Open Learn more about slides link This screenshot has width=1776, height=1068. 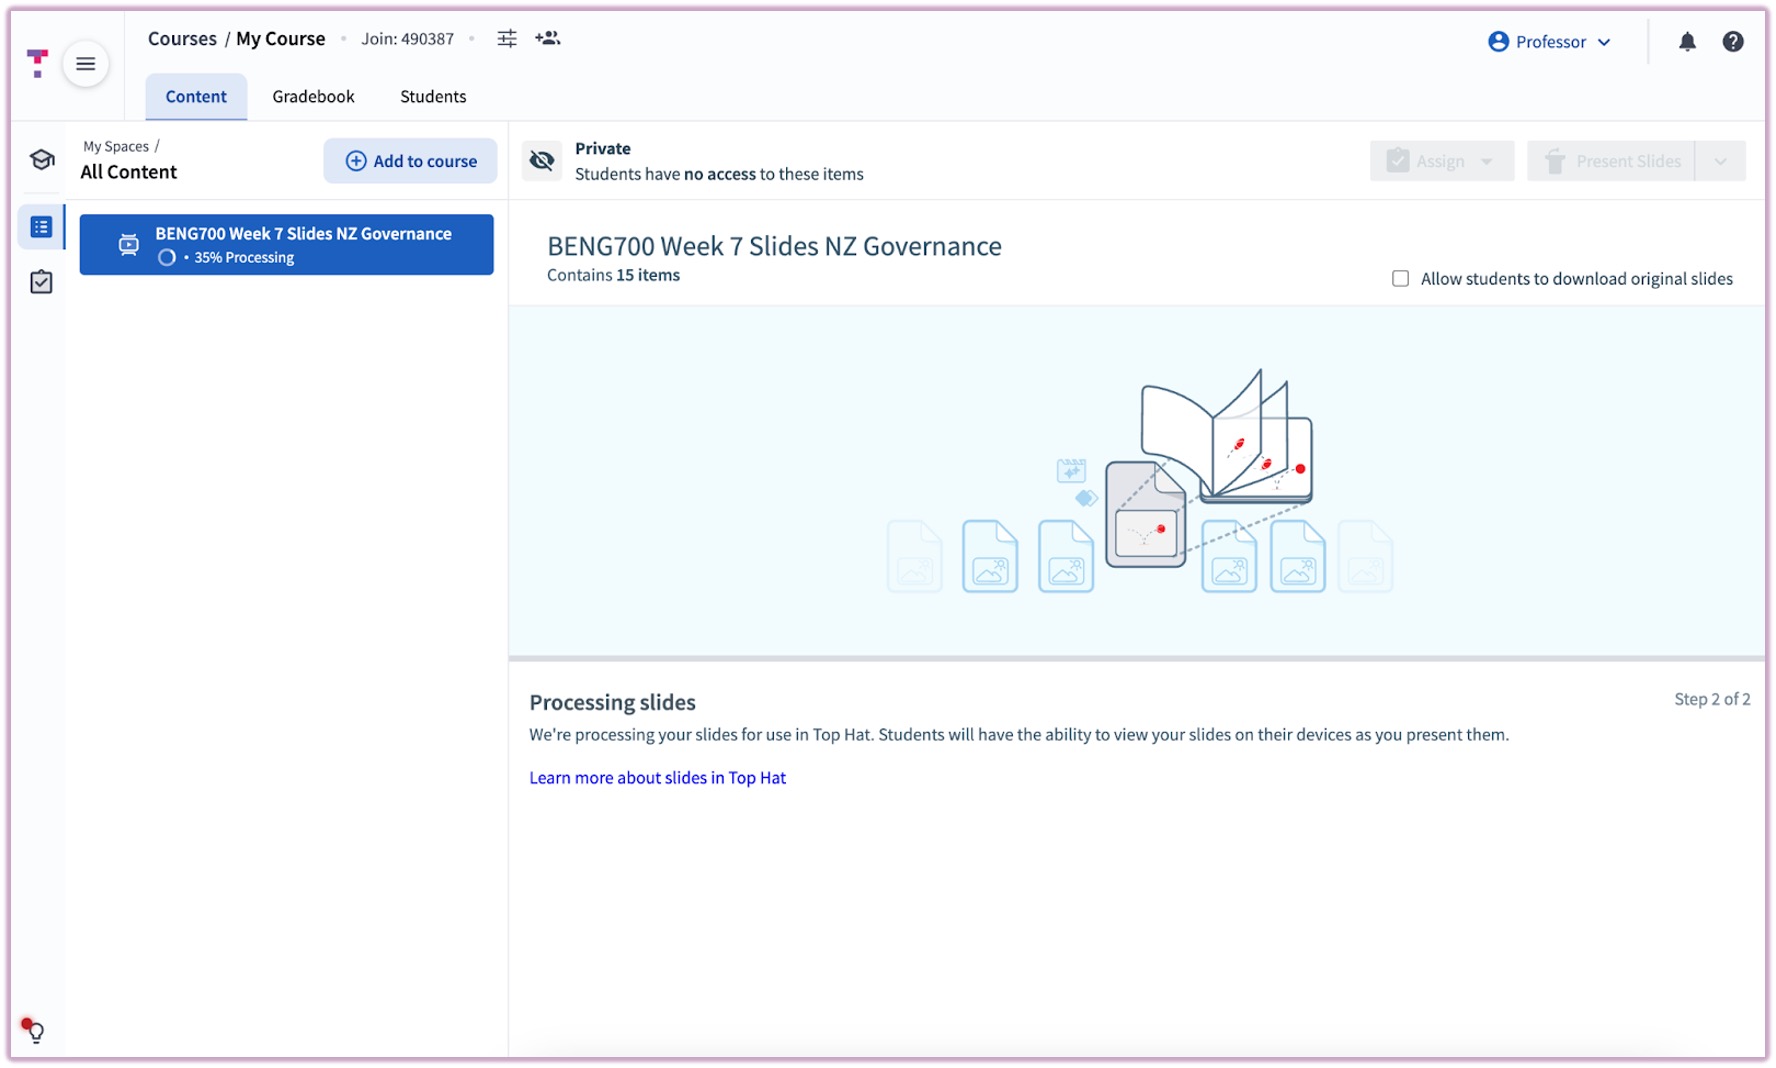657,778
